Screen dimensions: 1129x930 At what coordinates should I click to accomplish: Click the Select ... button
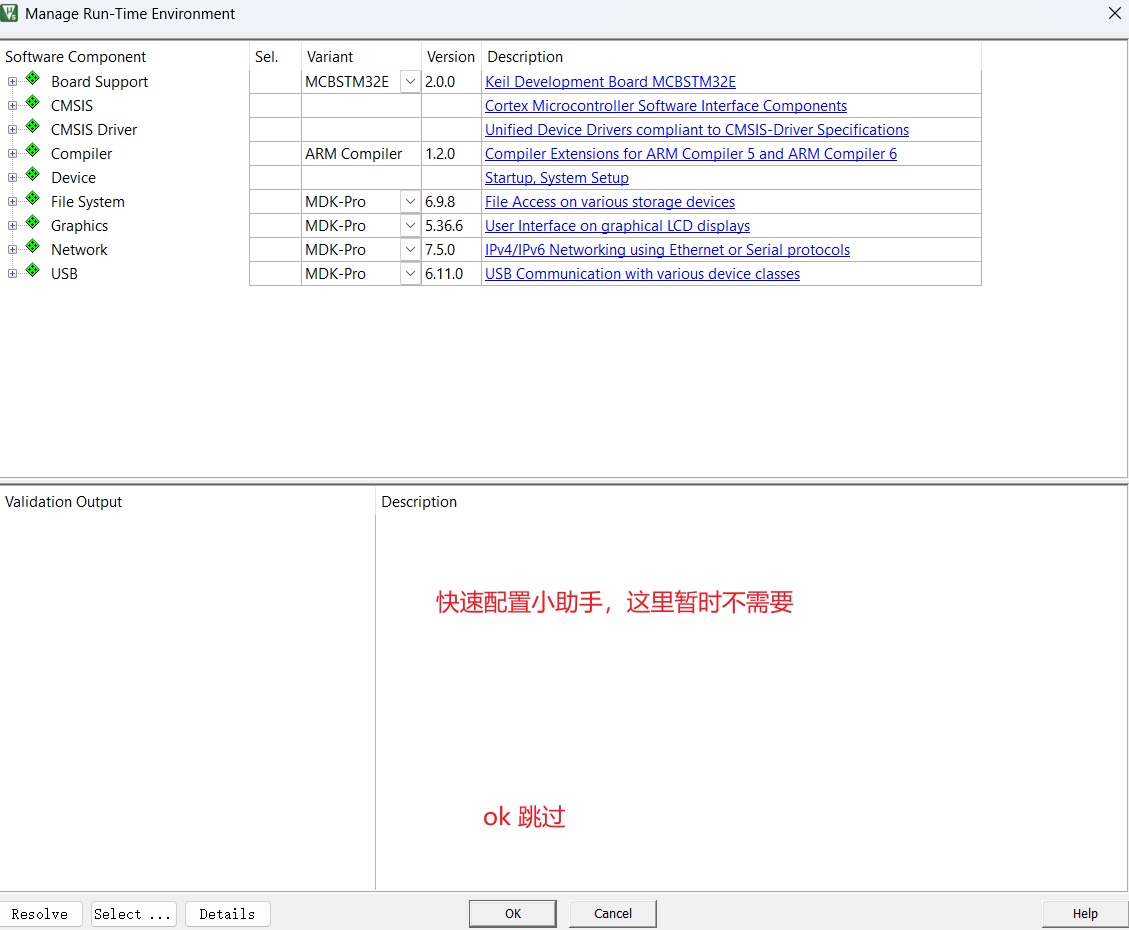point(133,914)
